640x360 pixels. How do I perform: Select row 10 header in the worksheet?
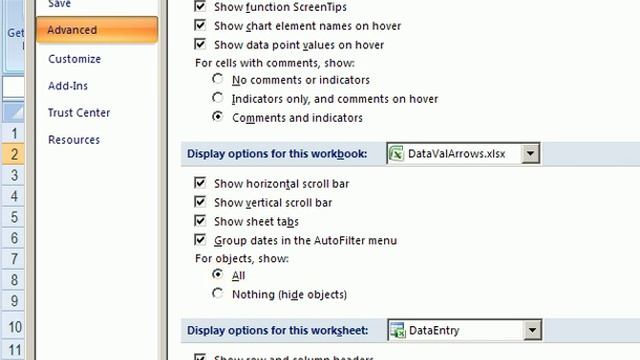(x=13, y=327)
